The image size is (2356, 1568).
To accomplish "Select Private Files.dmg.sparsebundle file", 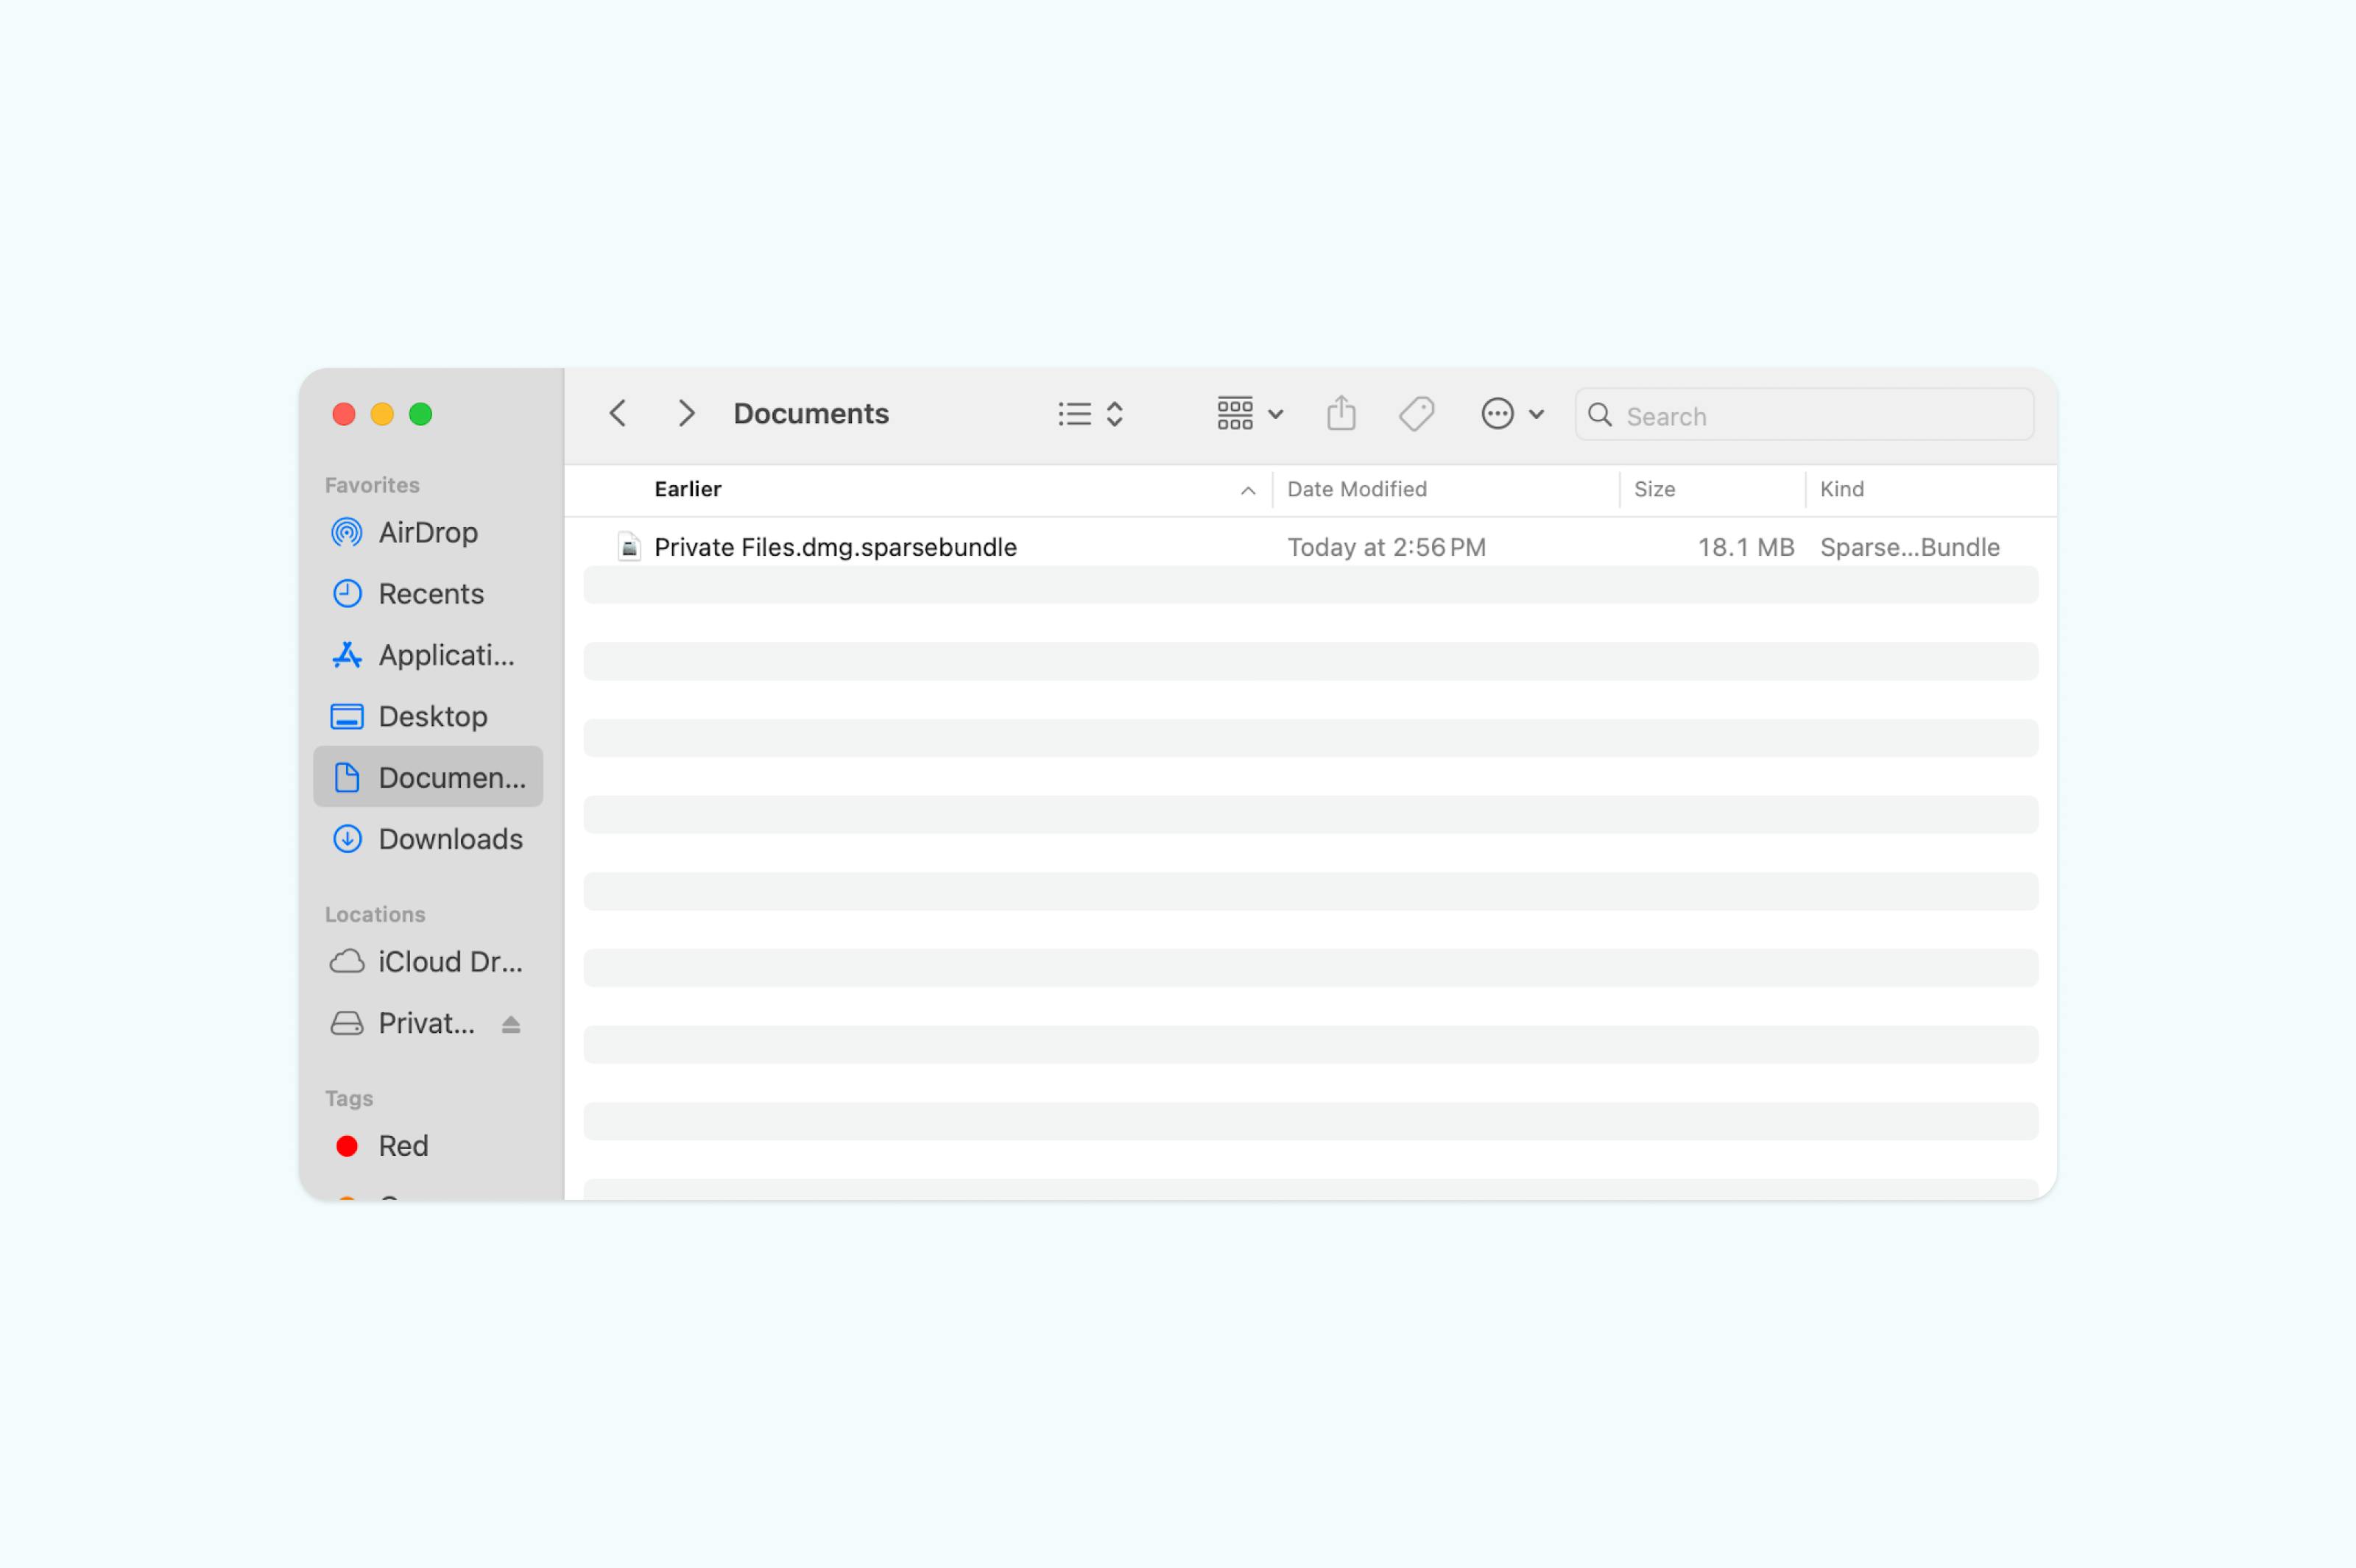I will (835, 546).
